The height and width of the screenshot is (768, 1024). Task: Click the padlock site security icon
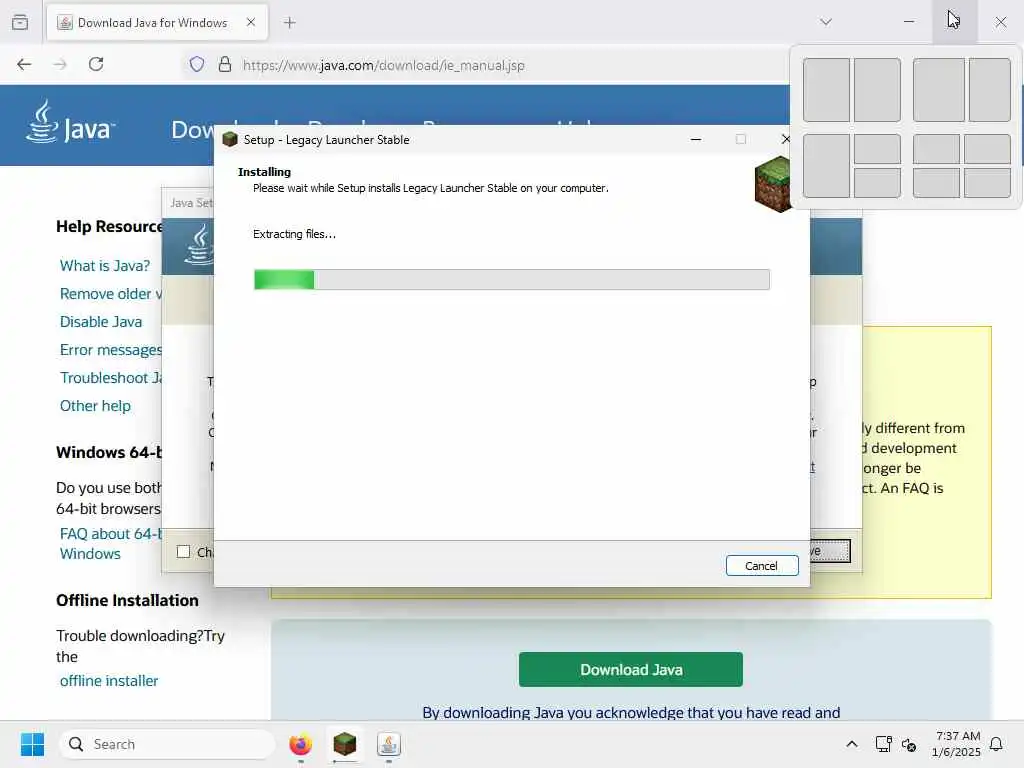coord(225,64)
